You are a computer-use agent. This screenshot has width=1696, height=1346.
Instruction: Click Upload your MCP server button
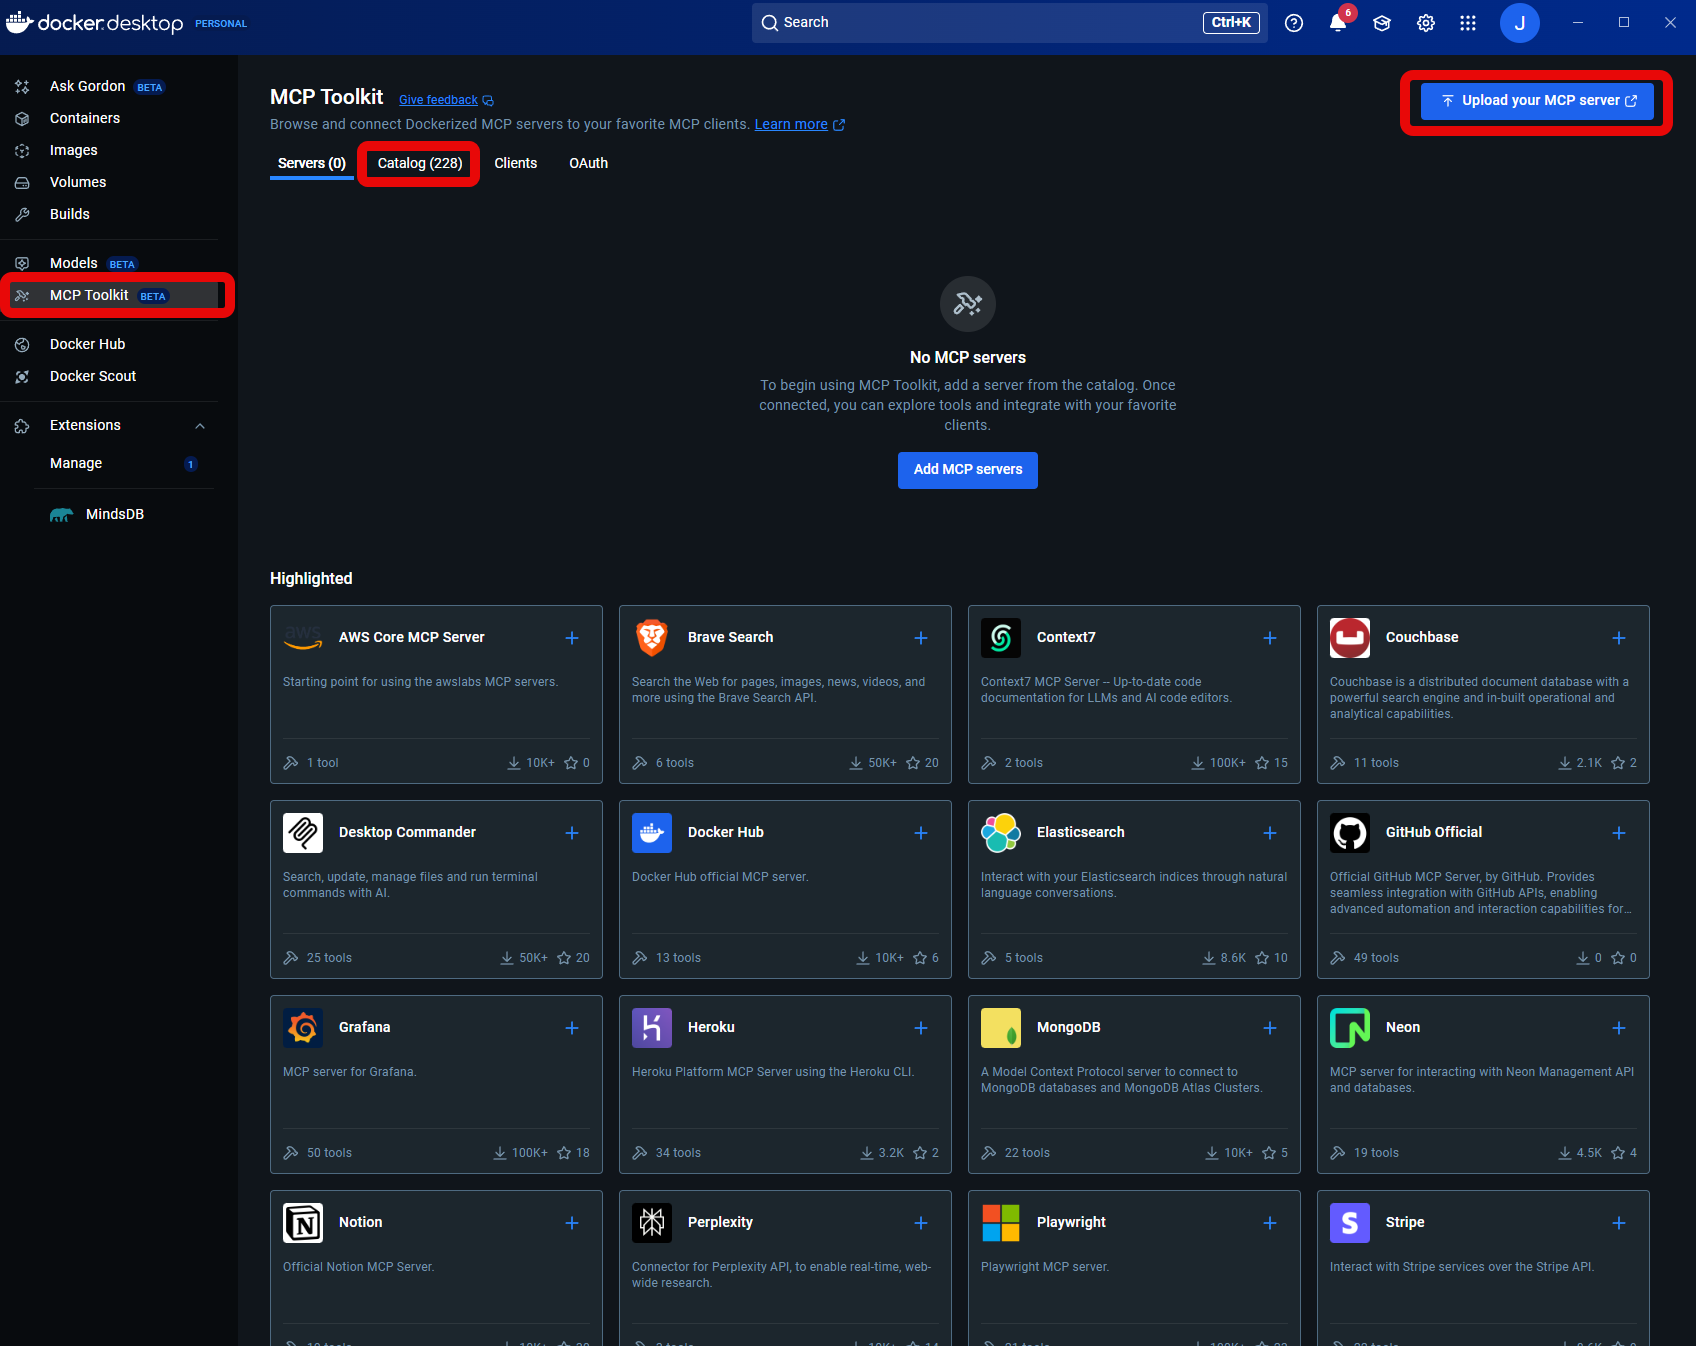[x=1538, y=101]
